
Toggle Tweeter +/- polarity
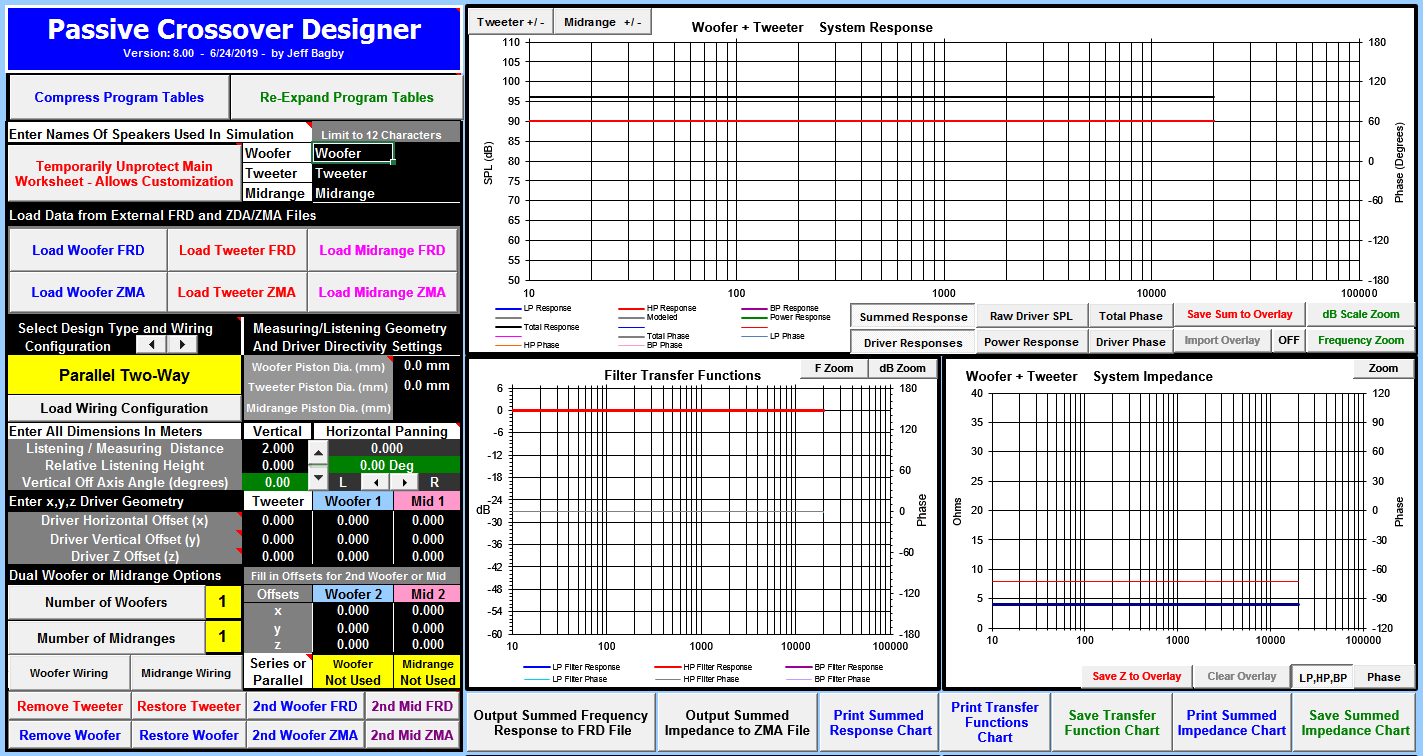(510, 22)
